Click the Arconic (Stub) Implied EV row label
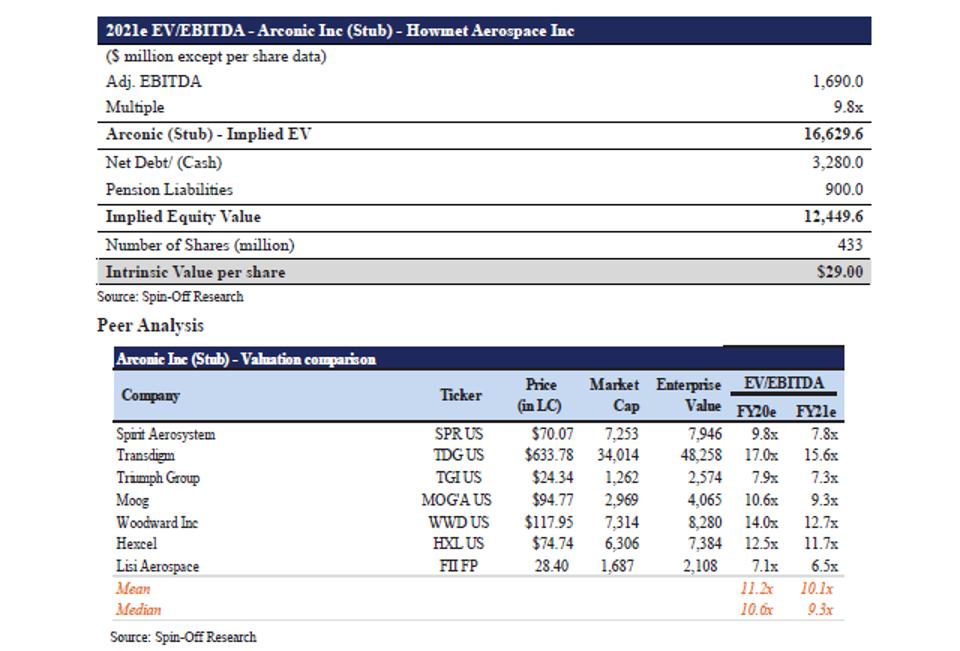This screenshot has height=651, width=960. point(208,135)
